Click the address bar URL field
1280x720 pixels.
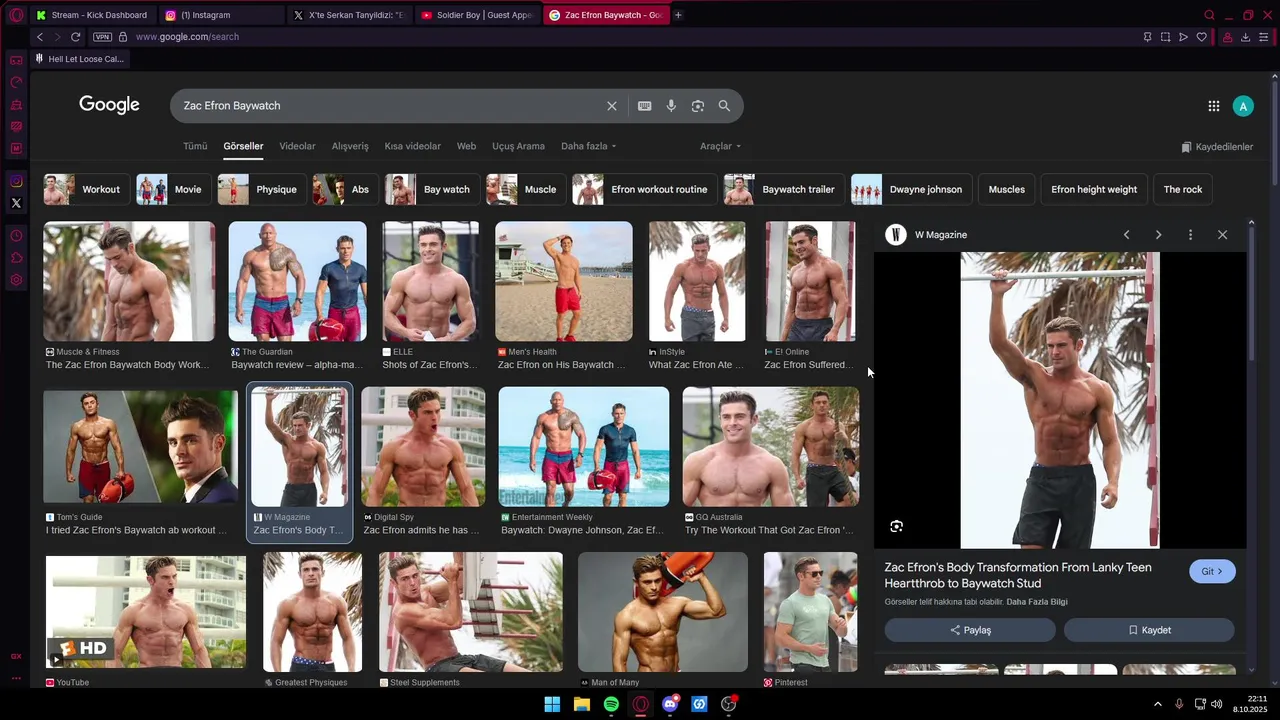click(x=630, y=37)
